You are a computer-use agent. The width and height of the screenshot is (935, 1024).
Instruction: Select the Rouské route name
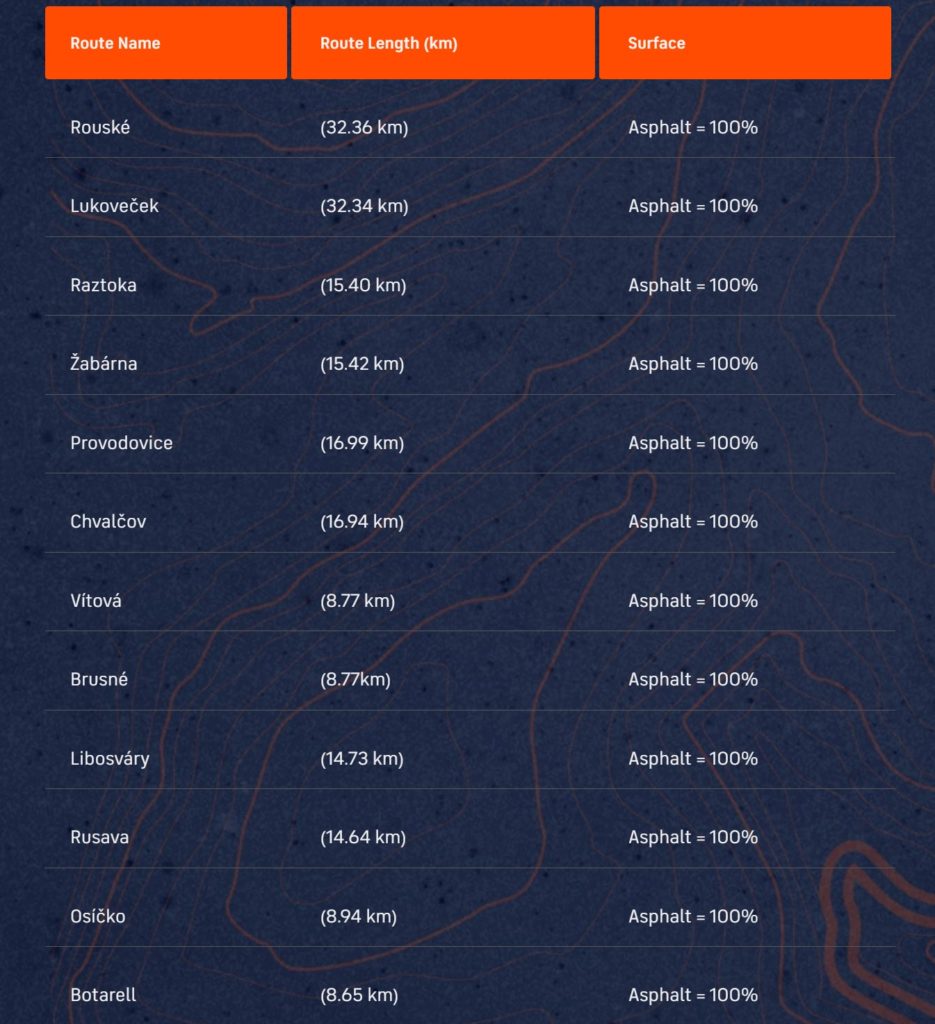point(100,127)
